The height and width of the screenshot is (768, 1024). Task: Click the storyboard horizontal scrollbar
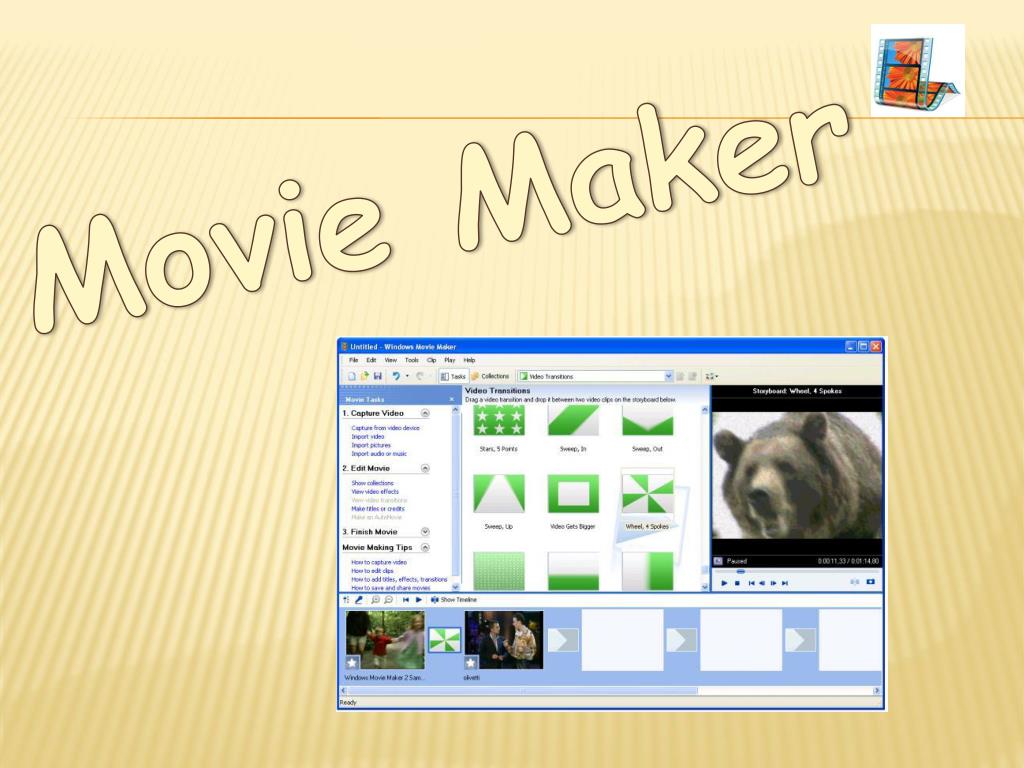click(610, 690)
